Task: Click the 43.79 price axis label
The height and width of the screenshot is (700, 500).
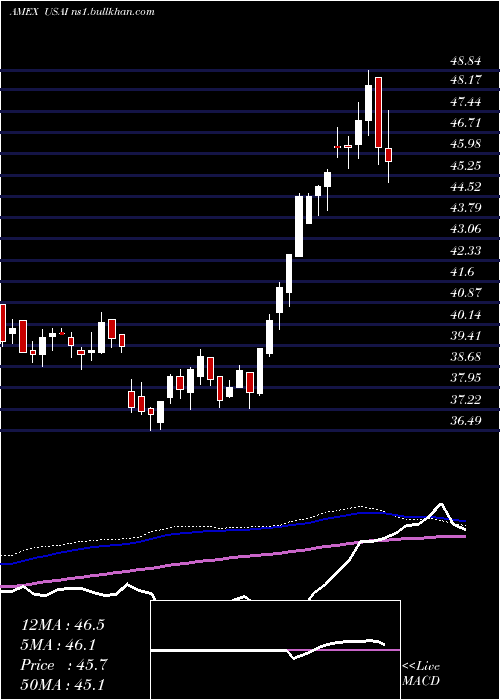Action: click(x=465, y=208)
